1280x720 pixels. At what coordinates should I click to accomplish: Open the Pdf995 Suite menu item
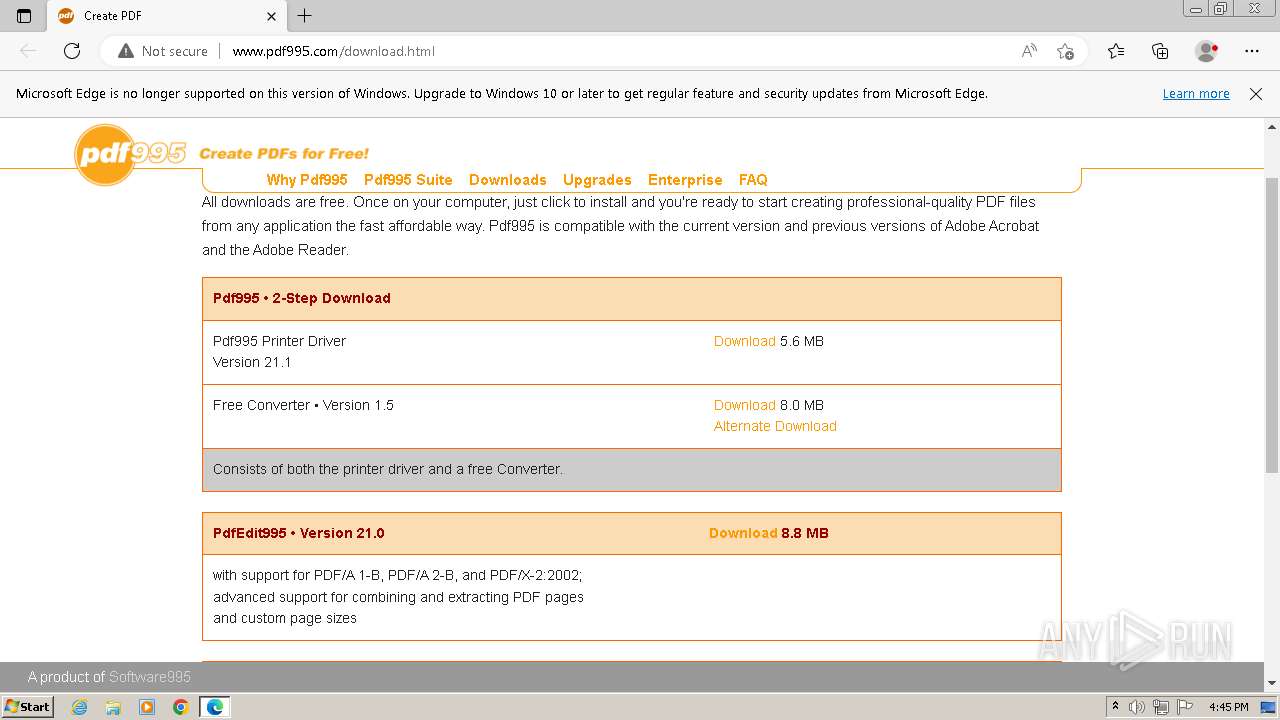click(x=408, y=180)
